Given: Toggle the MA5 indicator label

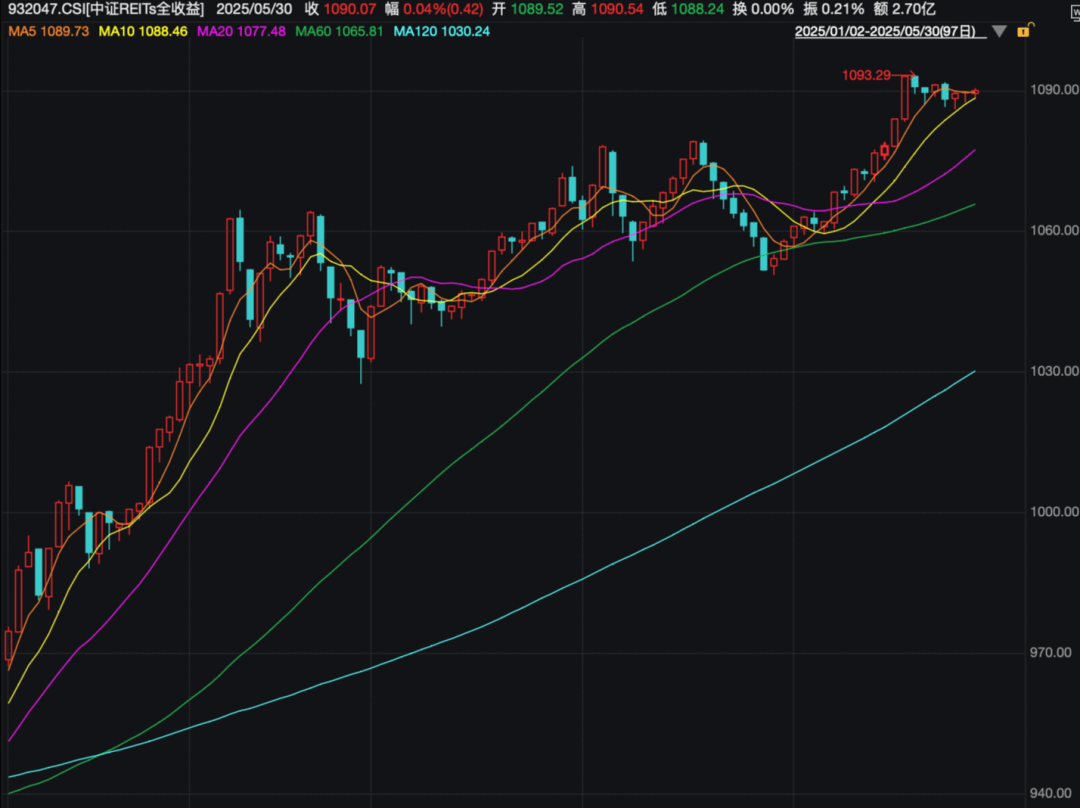Looking at the screenshot, I should 48,32.
